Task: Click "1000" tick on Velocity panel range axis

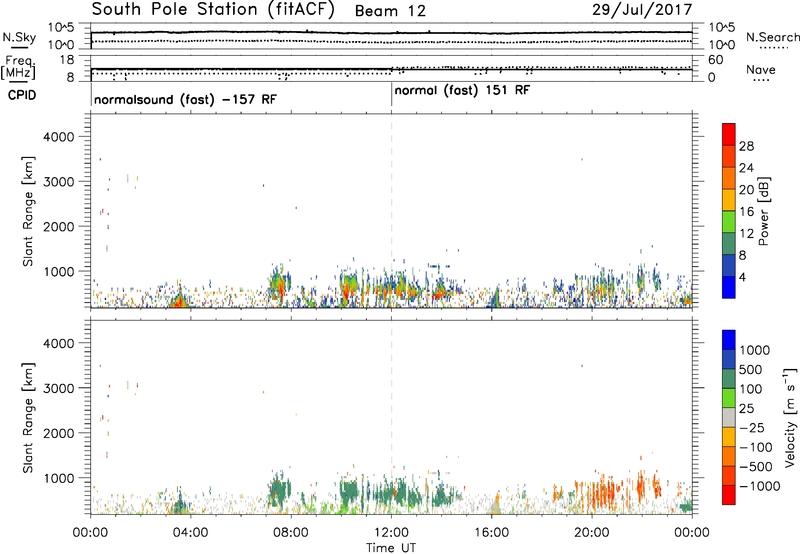Action: 58,478
